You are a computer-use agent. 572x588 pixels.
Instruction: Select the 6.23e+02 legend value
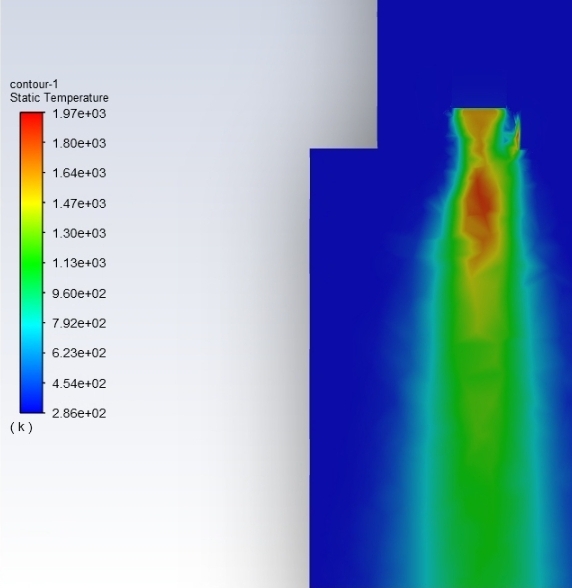(79, 353)
